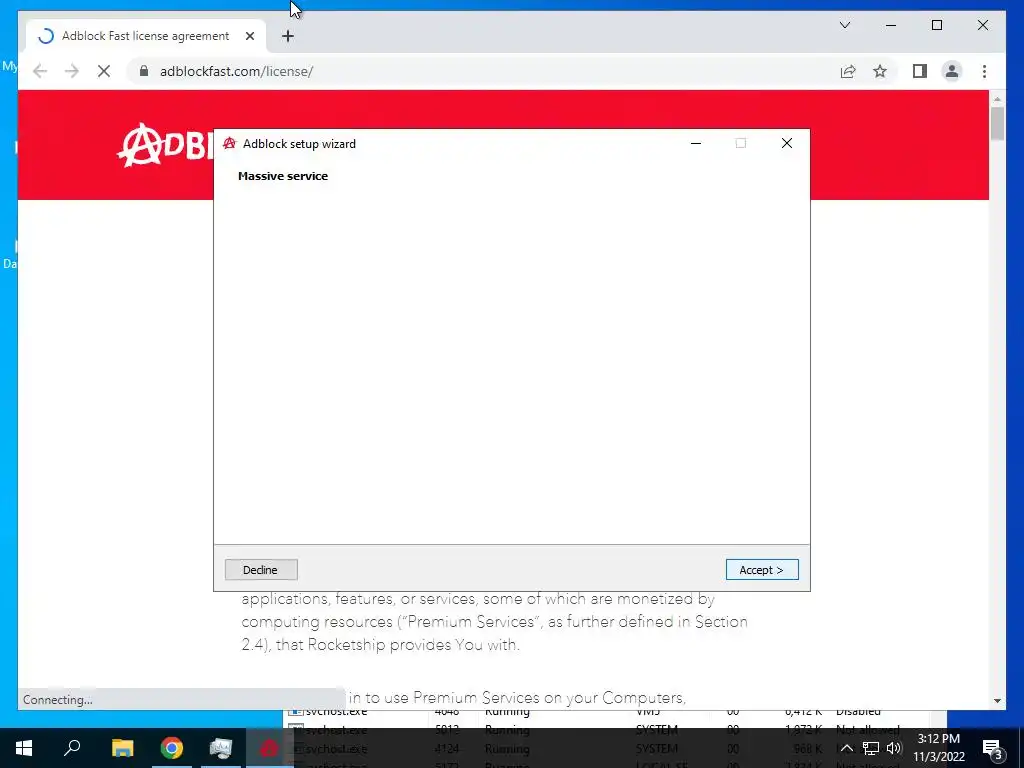Open the notification center icon
1024x768 pixels.
click(x=992, y=748)
